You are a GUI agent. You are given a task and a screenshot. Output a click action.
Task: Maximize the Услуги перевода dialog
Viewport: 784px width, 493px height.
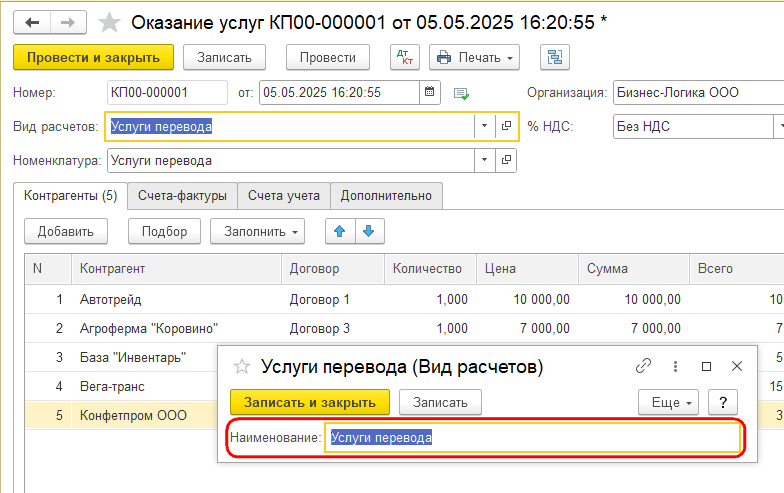(x=706, y=366)
